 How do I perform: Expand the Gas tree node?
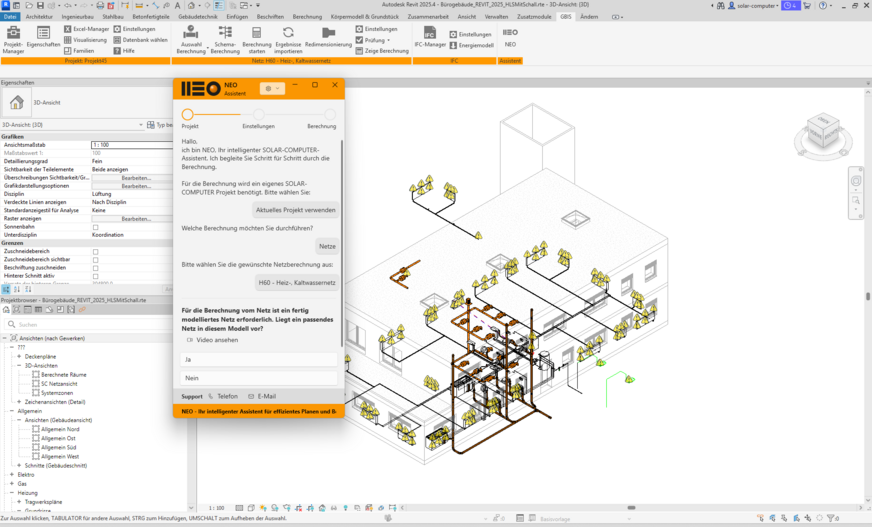pyautogui.click(x=12, y=484)
